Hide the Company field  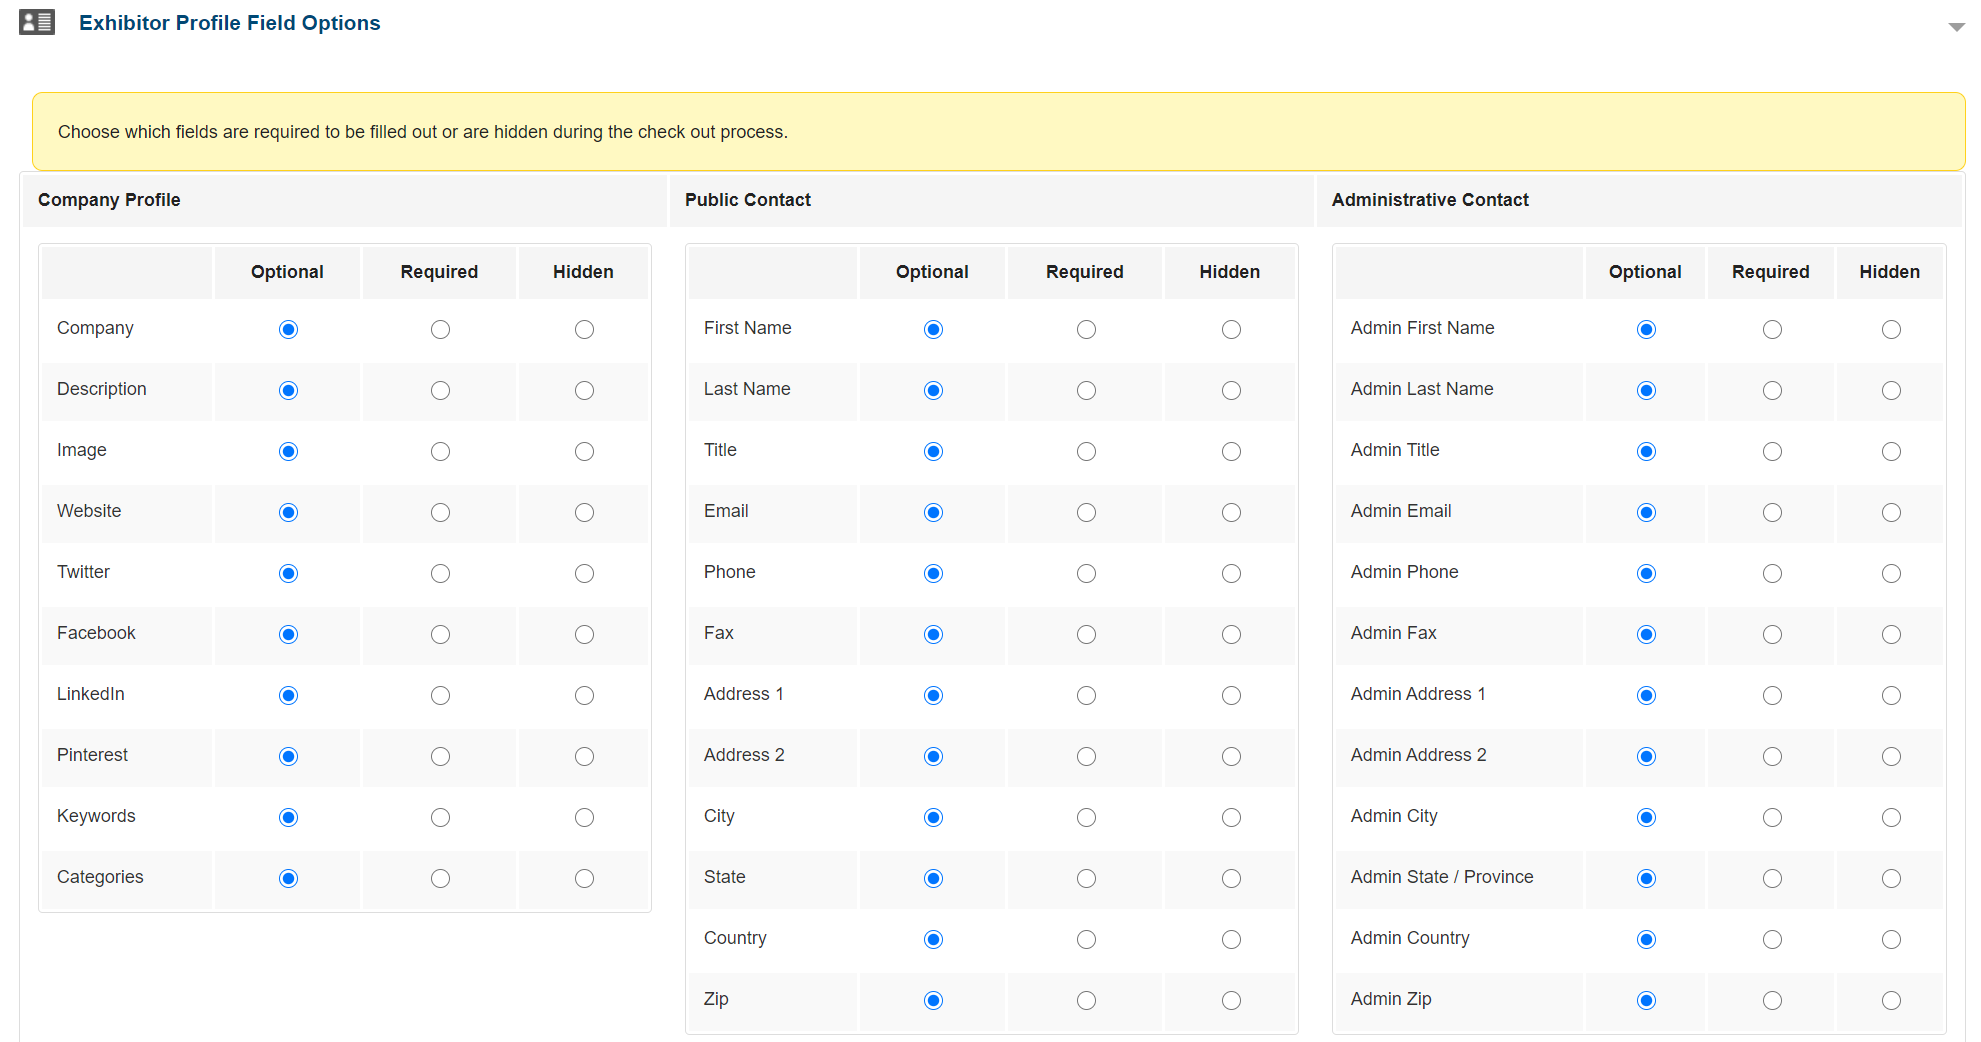tap(584, 330)
